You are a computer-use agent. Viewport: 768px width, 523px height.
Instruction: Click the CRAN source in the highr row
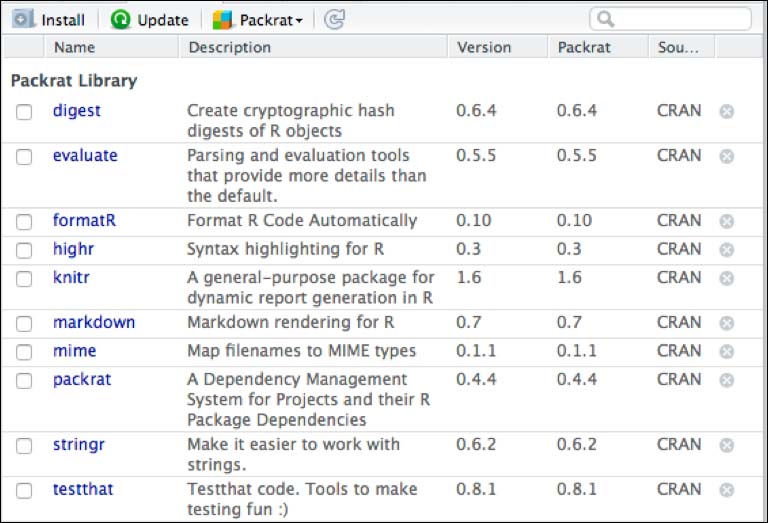coord(679,249)
